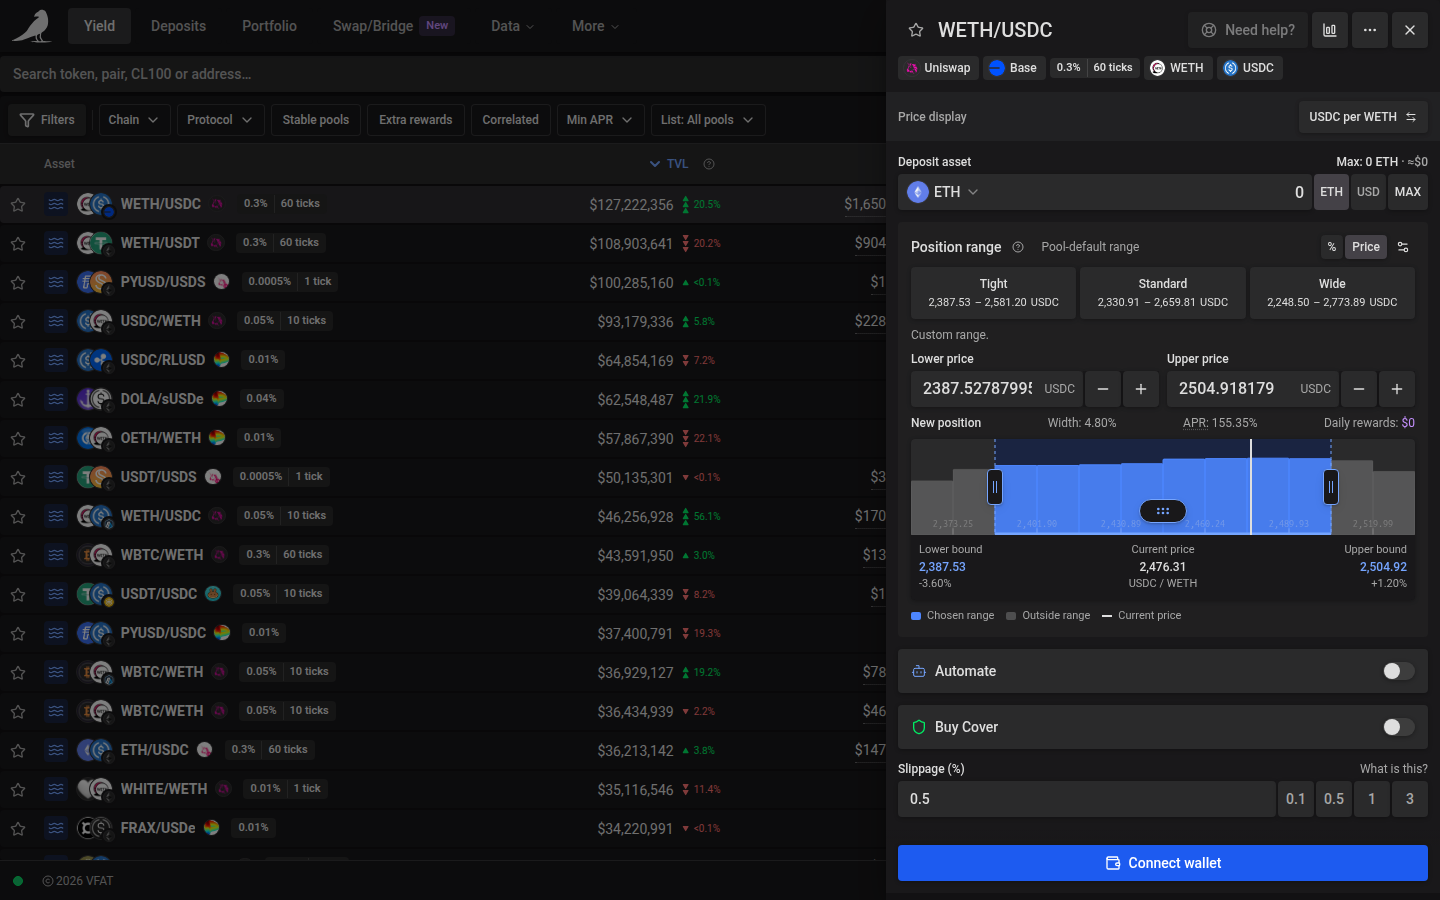Viewport: 1440px width, 900px height.
Task: Choose the Wide range preset
Action: pyautogui.click(x=1332, y=293)
